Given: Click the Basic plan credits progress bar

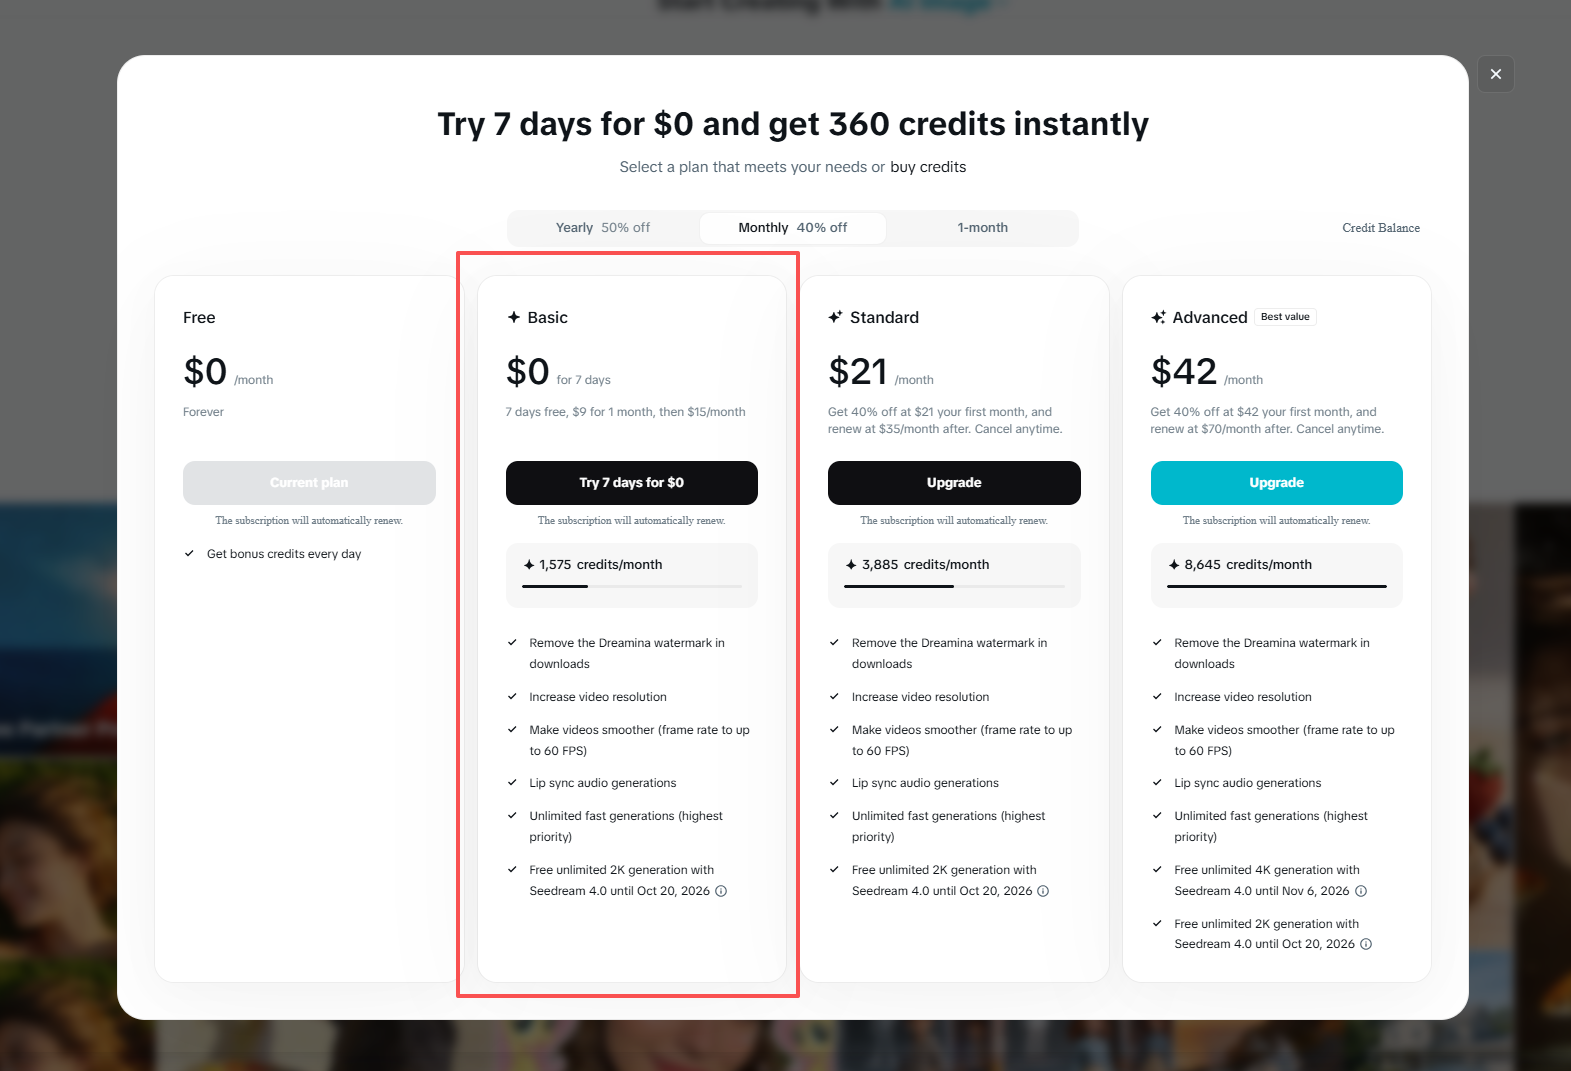Looking at the screenshot, I should (x=631, y=586).
